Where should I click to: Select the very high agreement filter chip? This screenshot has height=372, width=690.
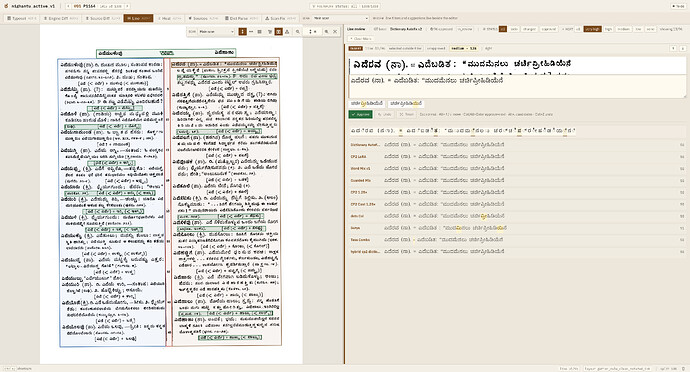[x=592, y=29]
